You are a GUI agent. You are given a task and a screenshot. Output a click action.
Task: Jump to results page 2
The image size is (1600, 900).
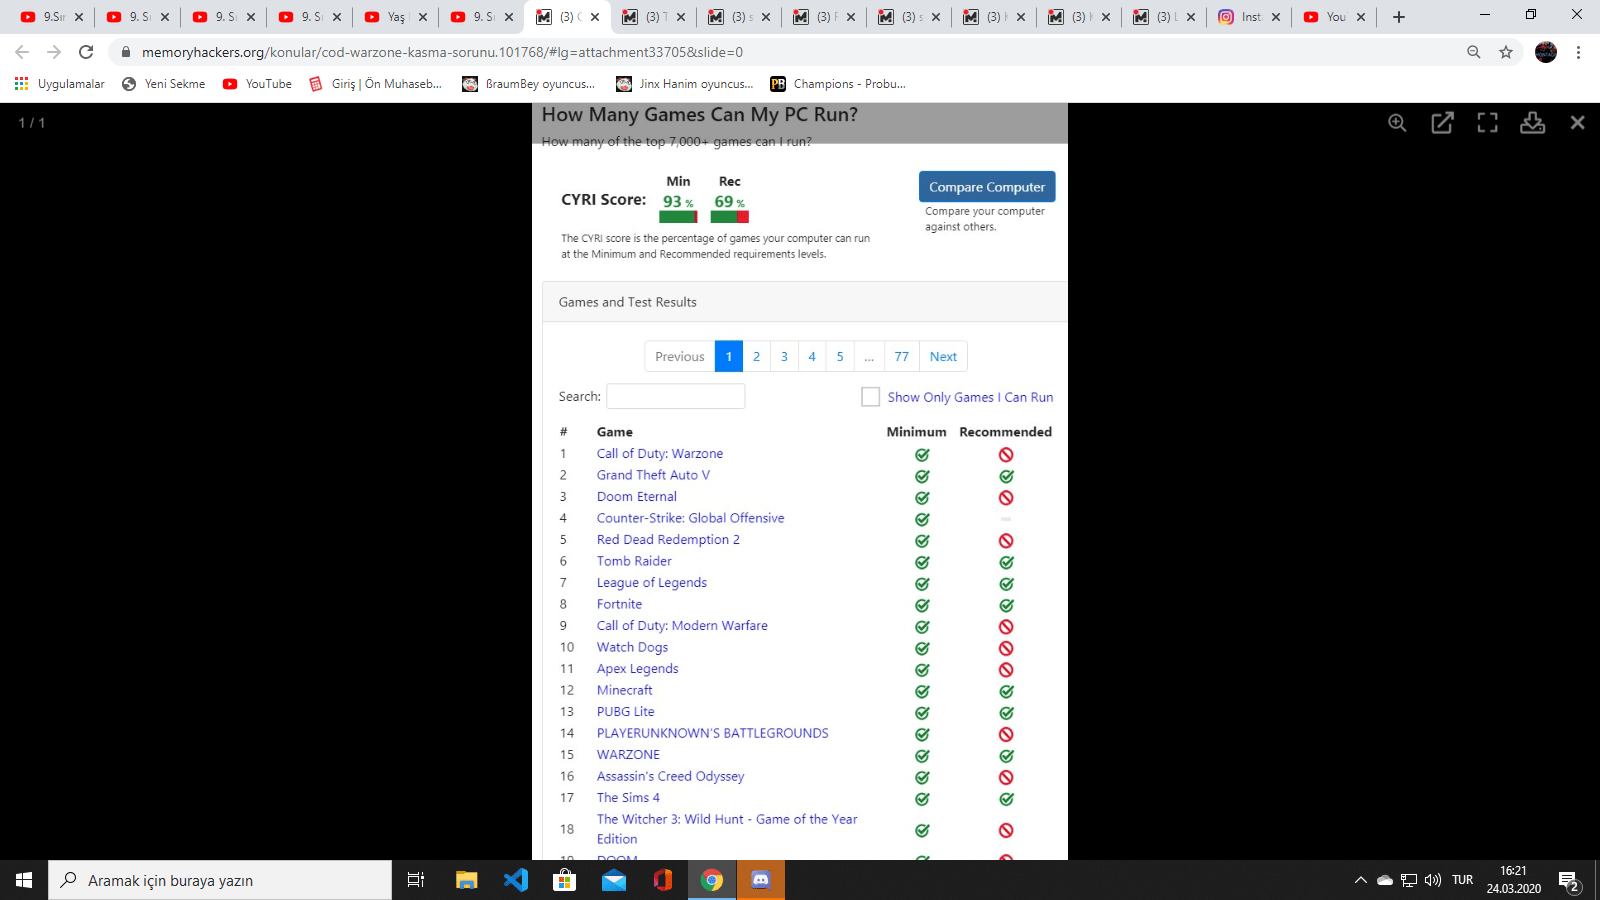757,357
